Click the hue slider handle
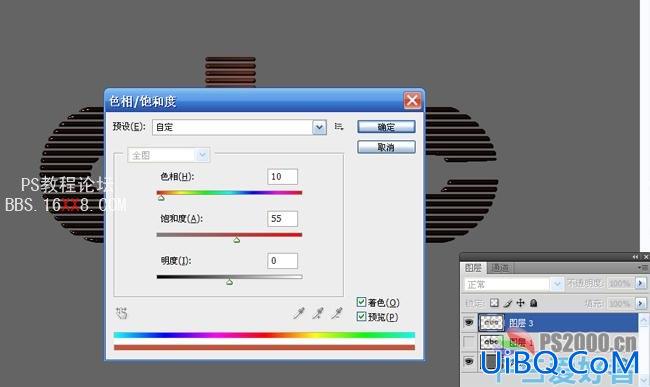The height and width of the screenshot is (387, 650). tap(161, 198)
